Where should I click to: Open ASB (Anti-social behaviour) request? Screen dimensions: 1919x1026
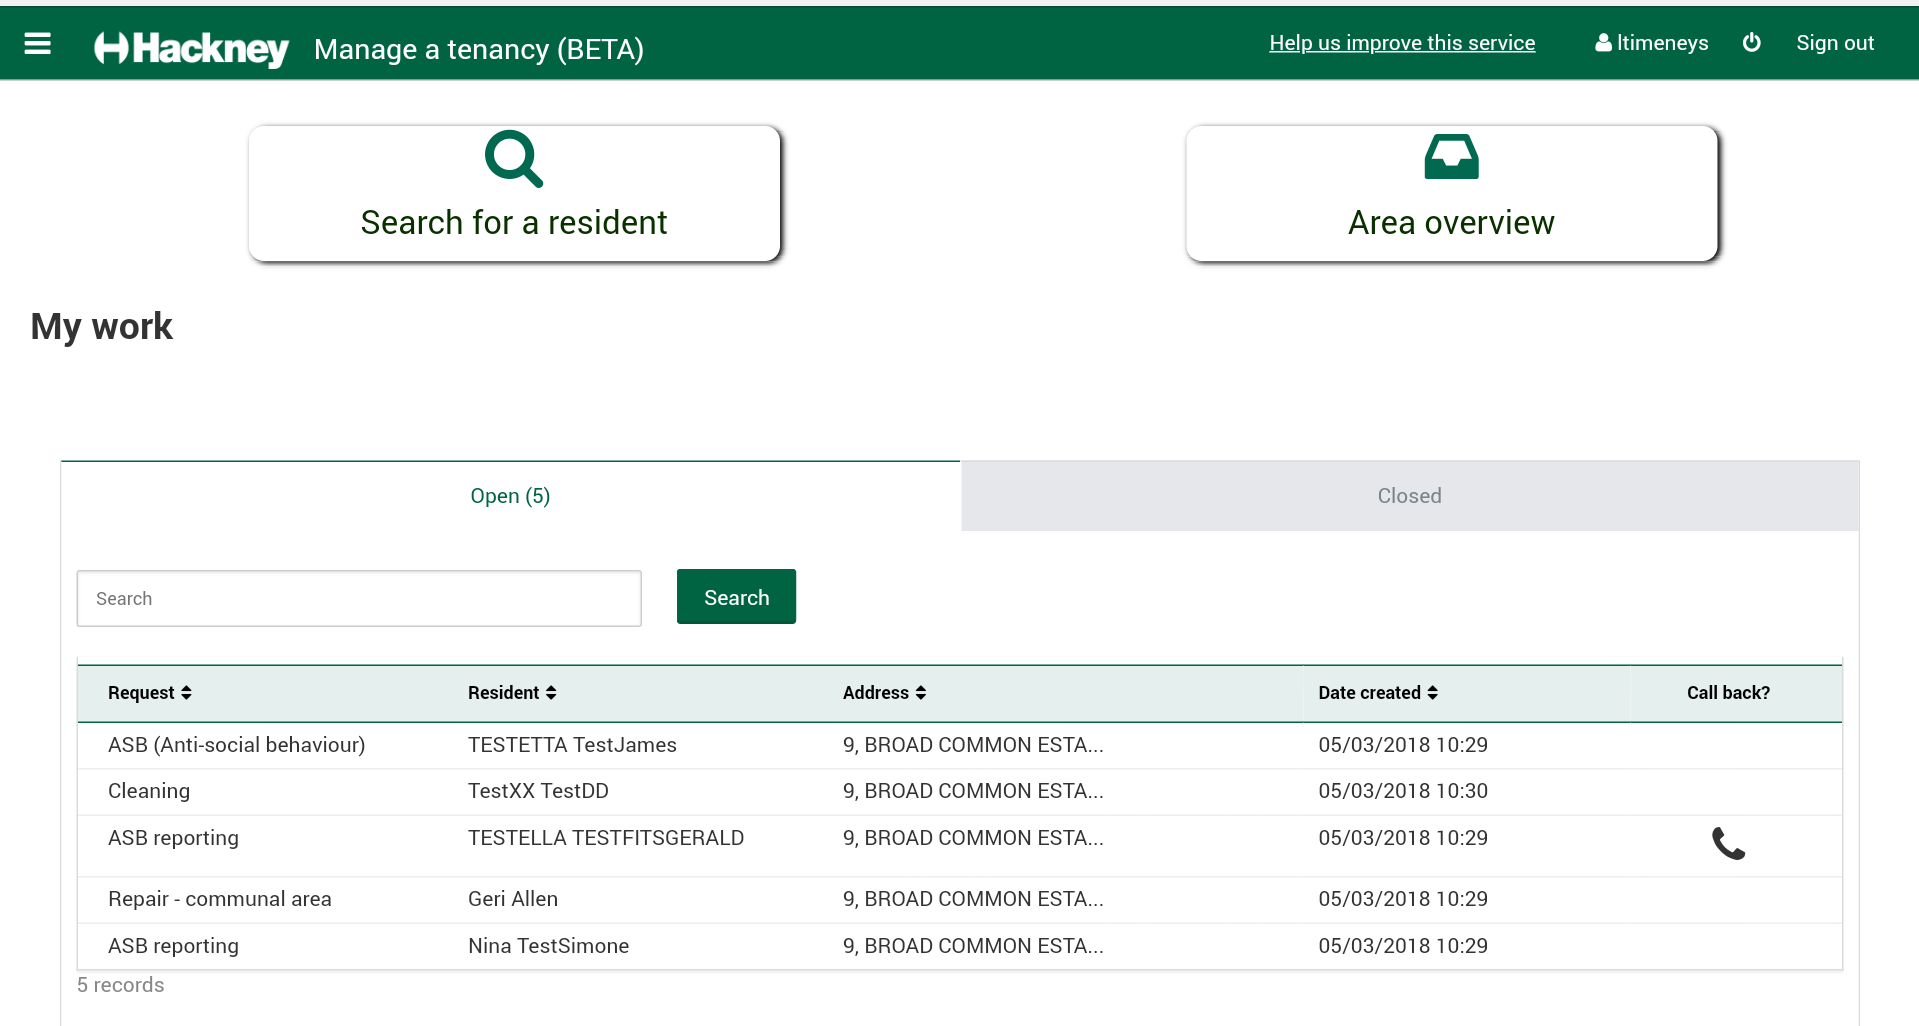tap(237, 745)
